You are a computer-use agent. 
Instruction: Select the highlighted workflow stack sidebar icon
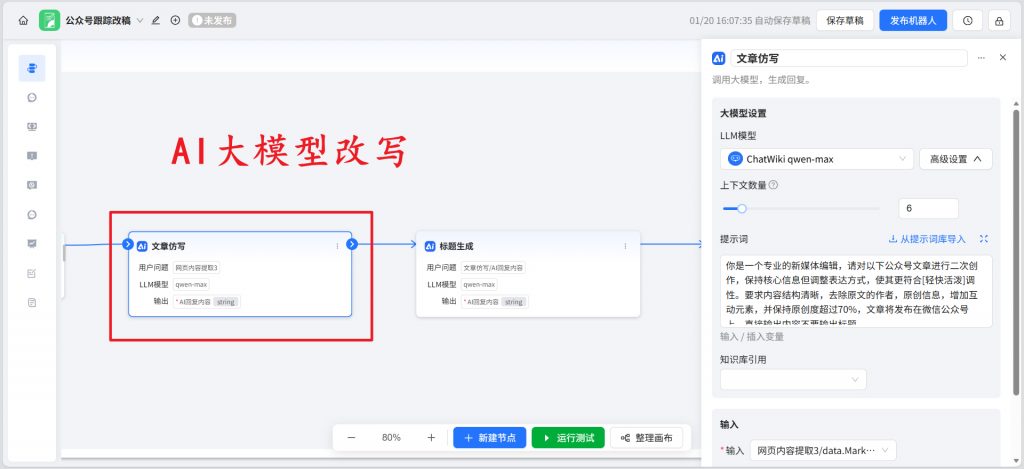(x=32, y=68)
